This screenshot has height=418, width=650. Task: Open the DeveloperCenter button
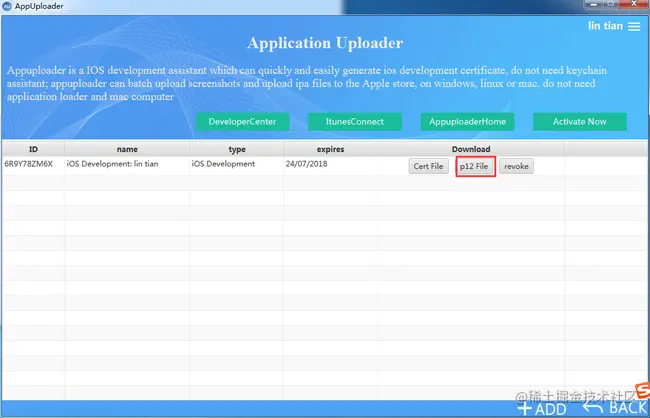[x=242, y=122]
